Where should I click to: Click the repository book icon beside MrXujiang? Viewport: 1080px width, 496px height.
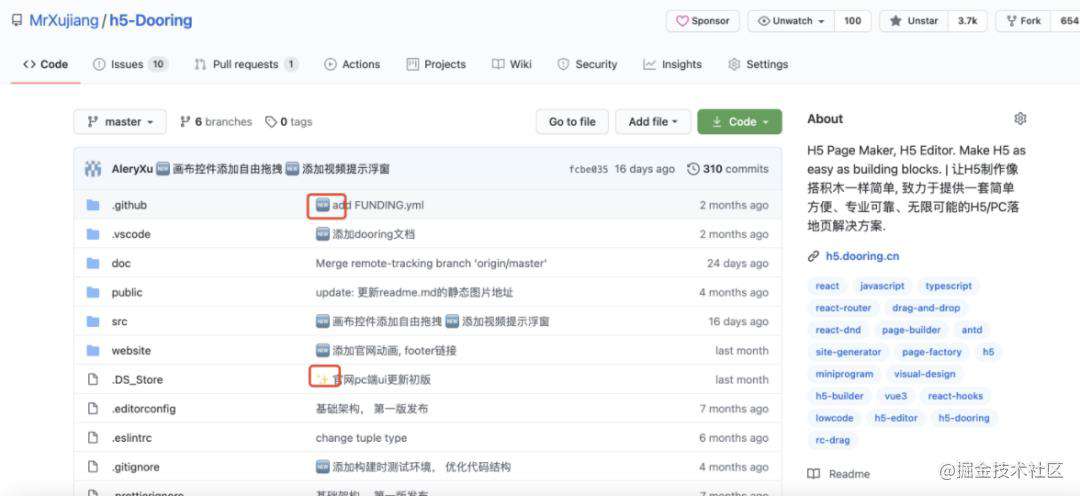(x=17, y=21)
